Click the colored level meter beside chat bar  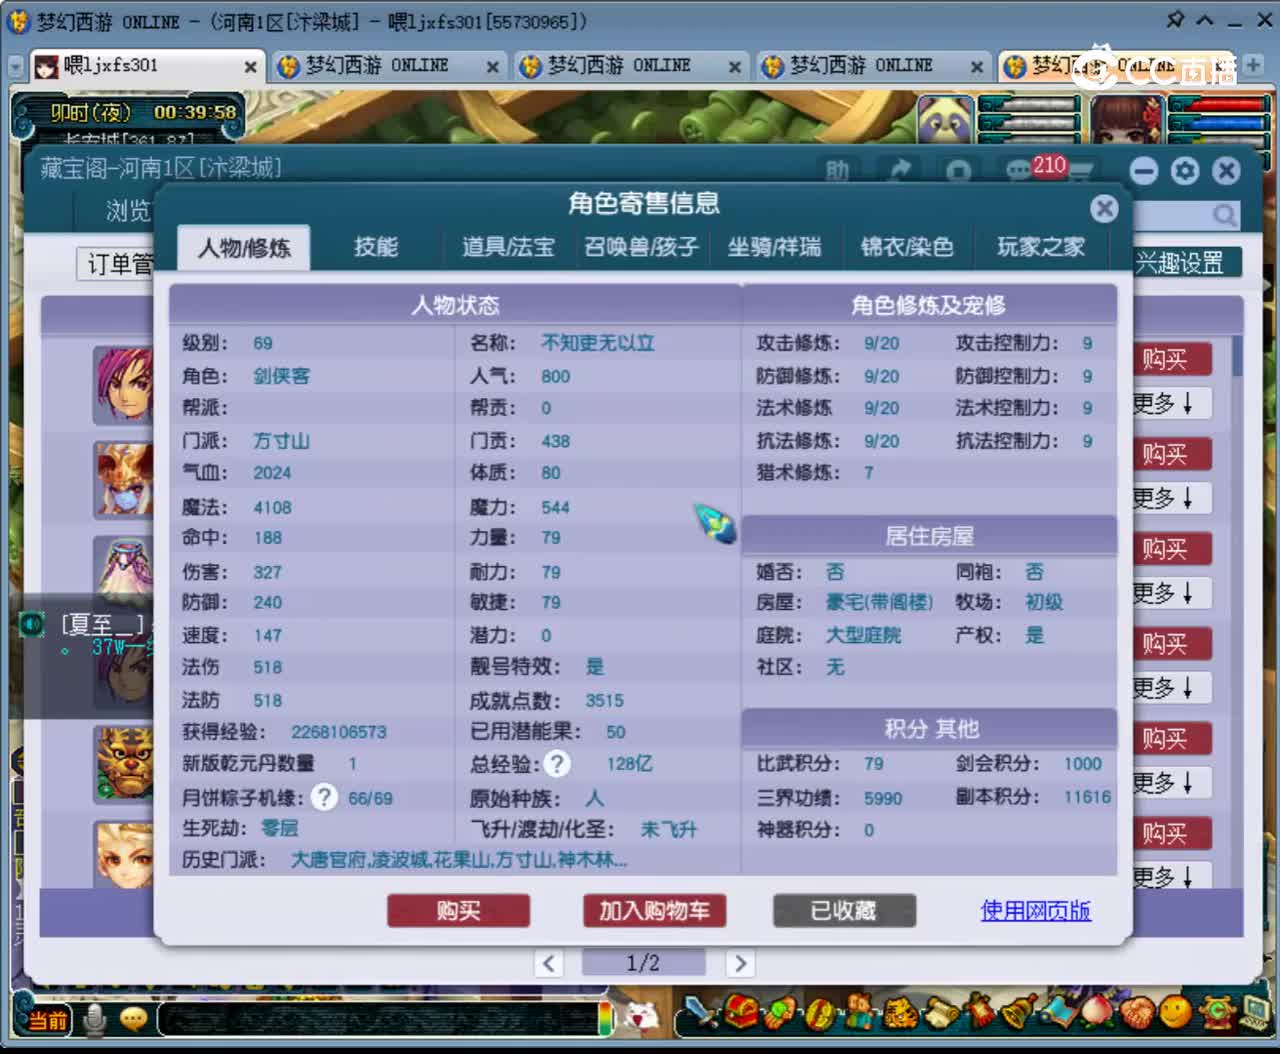pos(605,1019)
